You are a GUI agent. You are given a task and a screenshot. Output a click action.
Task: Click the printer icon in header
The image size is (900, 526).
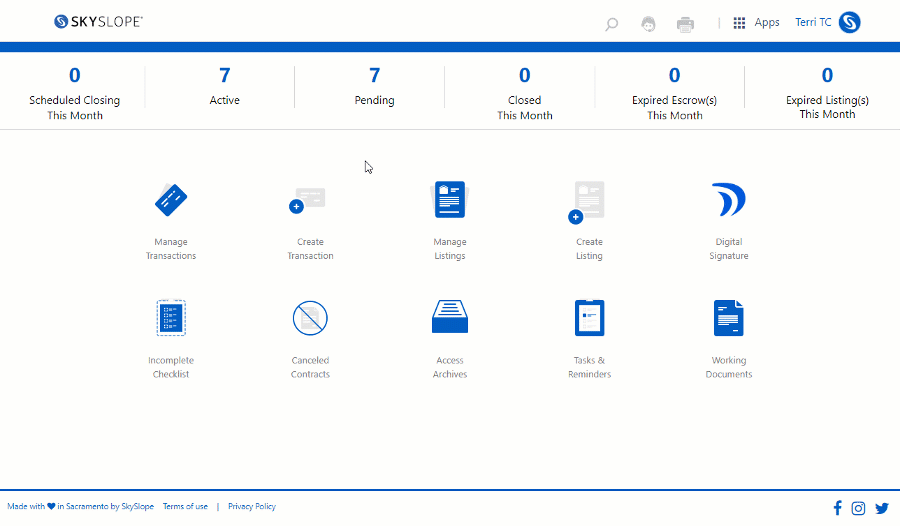click(x=685, y=24)
